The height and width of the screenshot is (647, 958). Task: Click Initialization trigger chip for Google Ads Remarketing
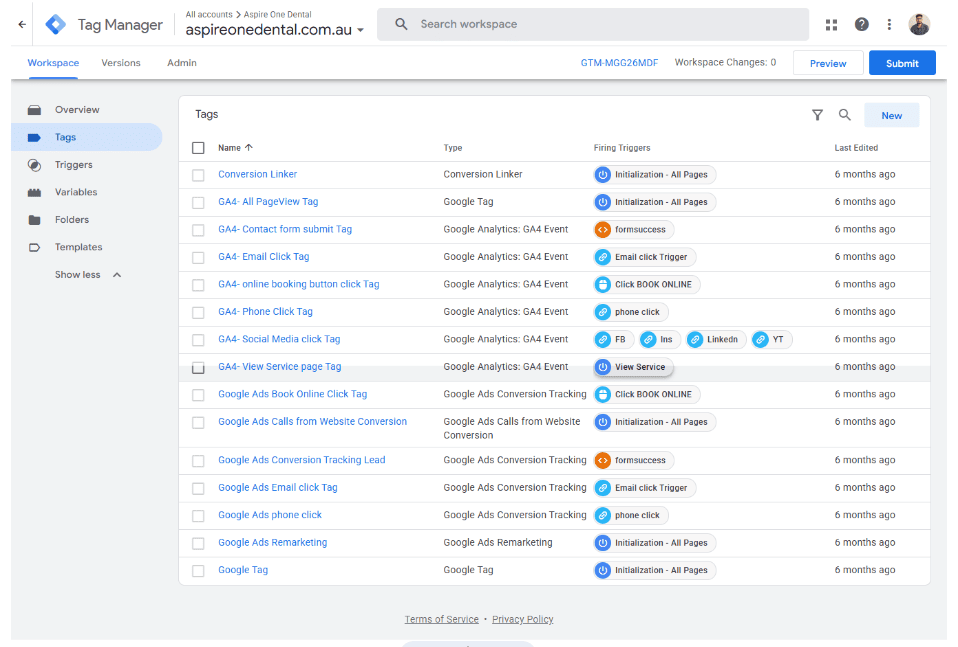(x=655, y=543)
